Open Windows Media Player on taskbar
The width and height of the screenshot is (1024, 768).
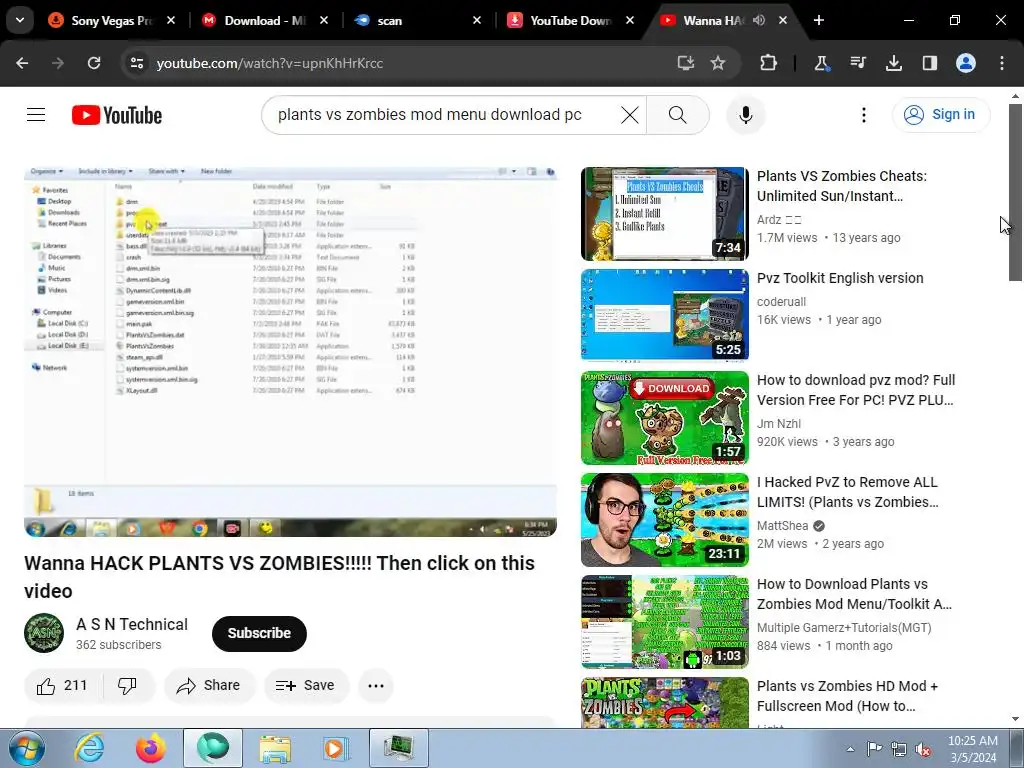[336, 748]
